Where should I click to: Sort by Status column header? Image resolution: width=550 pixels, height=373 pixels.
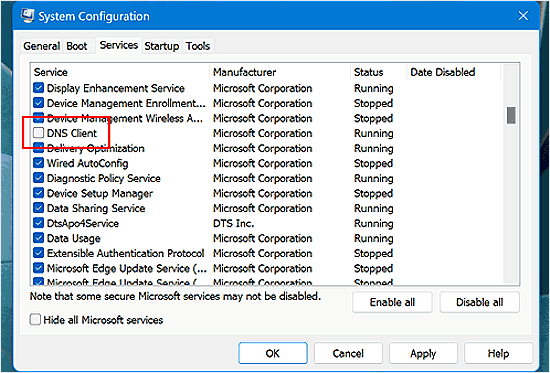coord(378,72)
